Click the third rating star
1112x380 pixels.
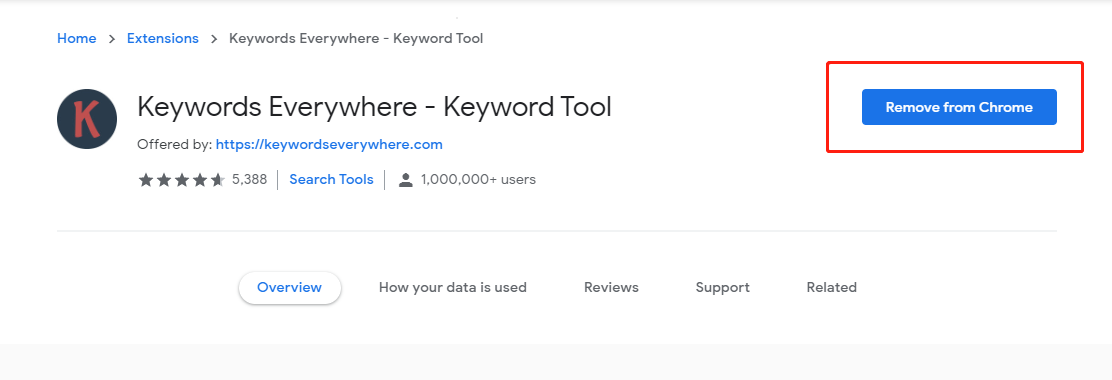point(182,180)
